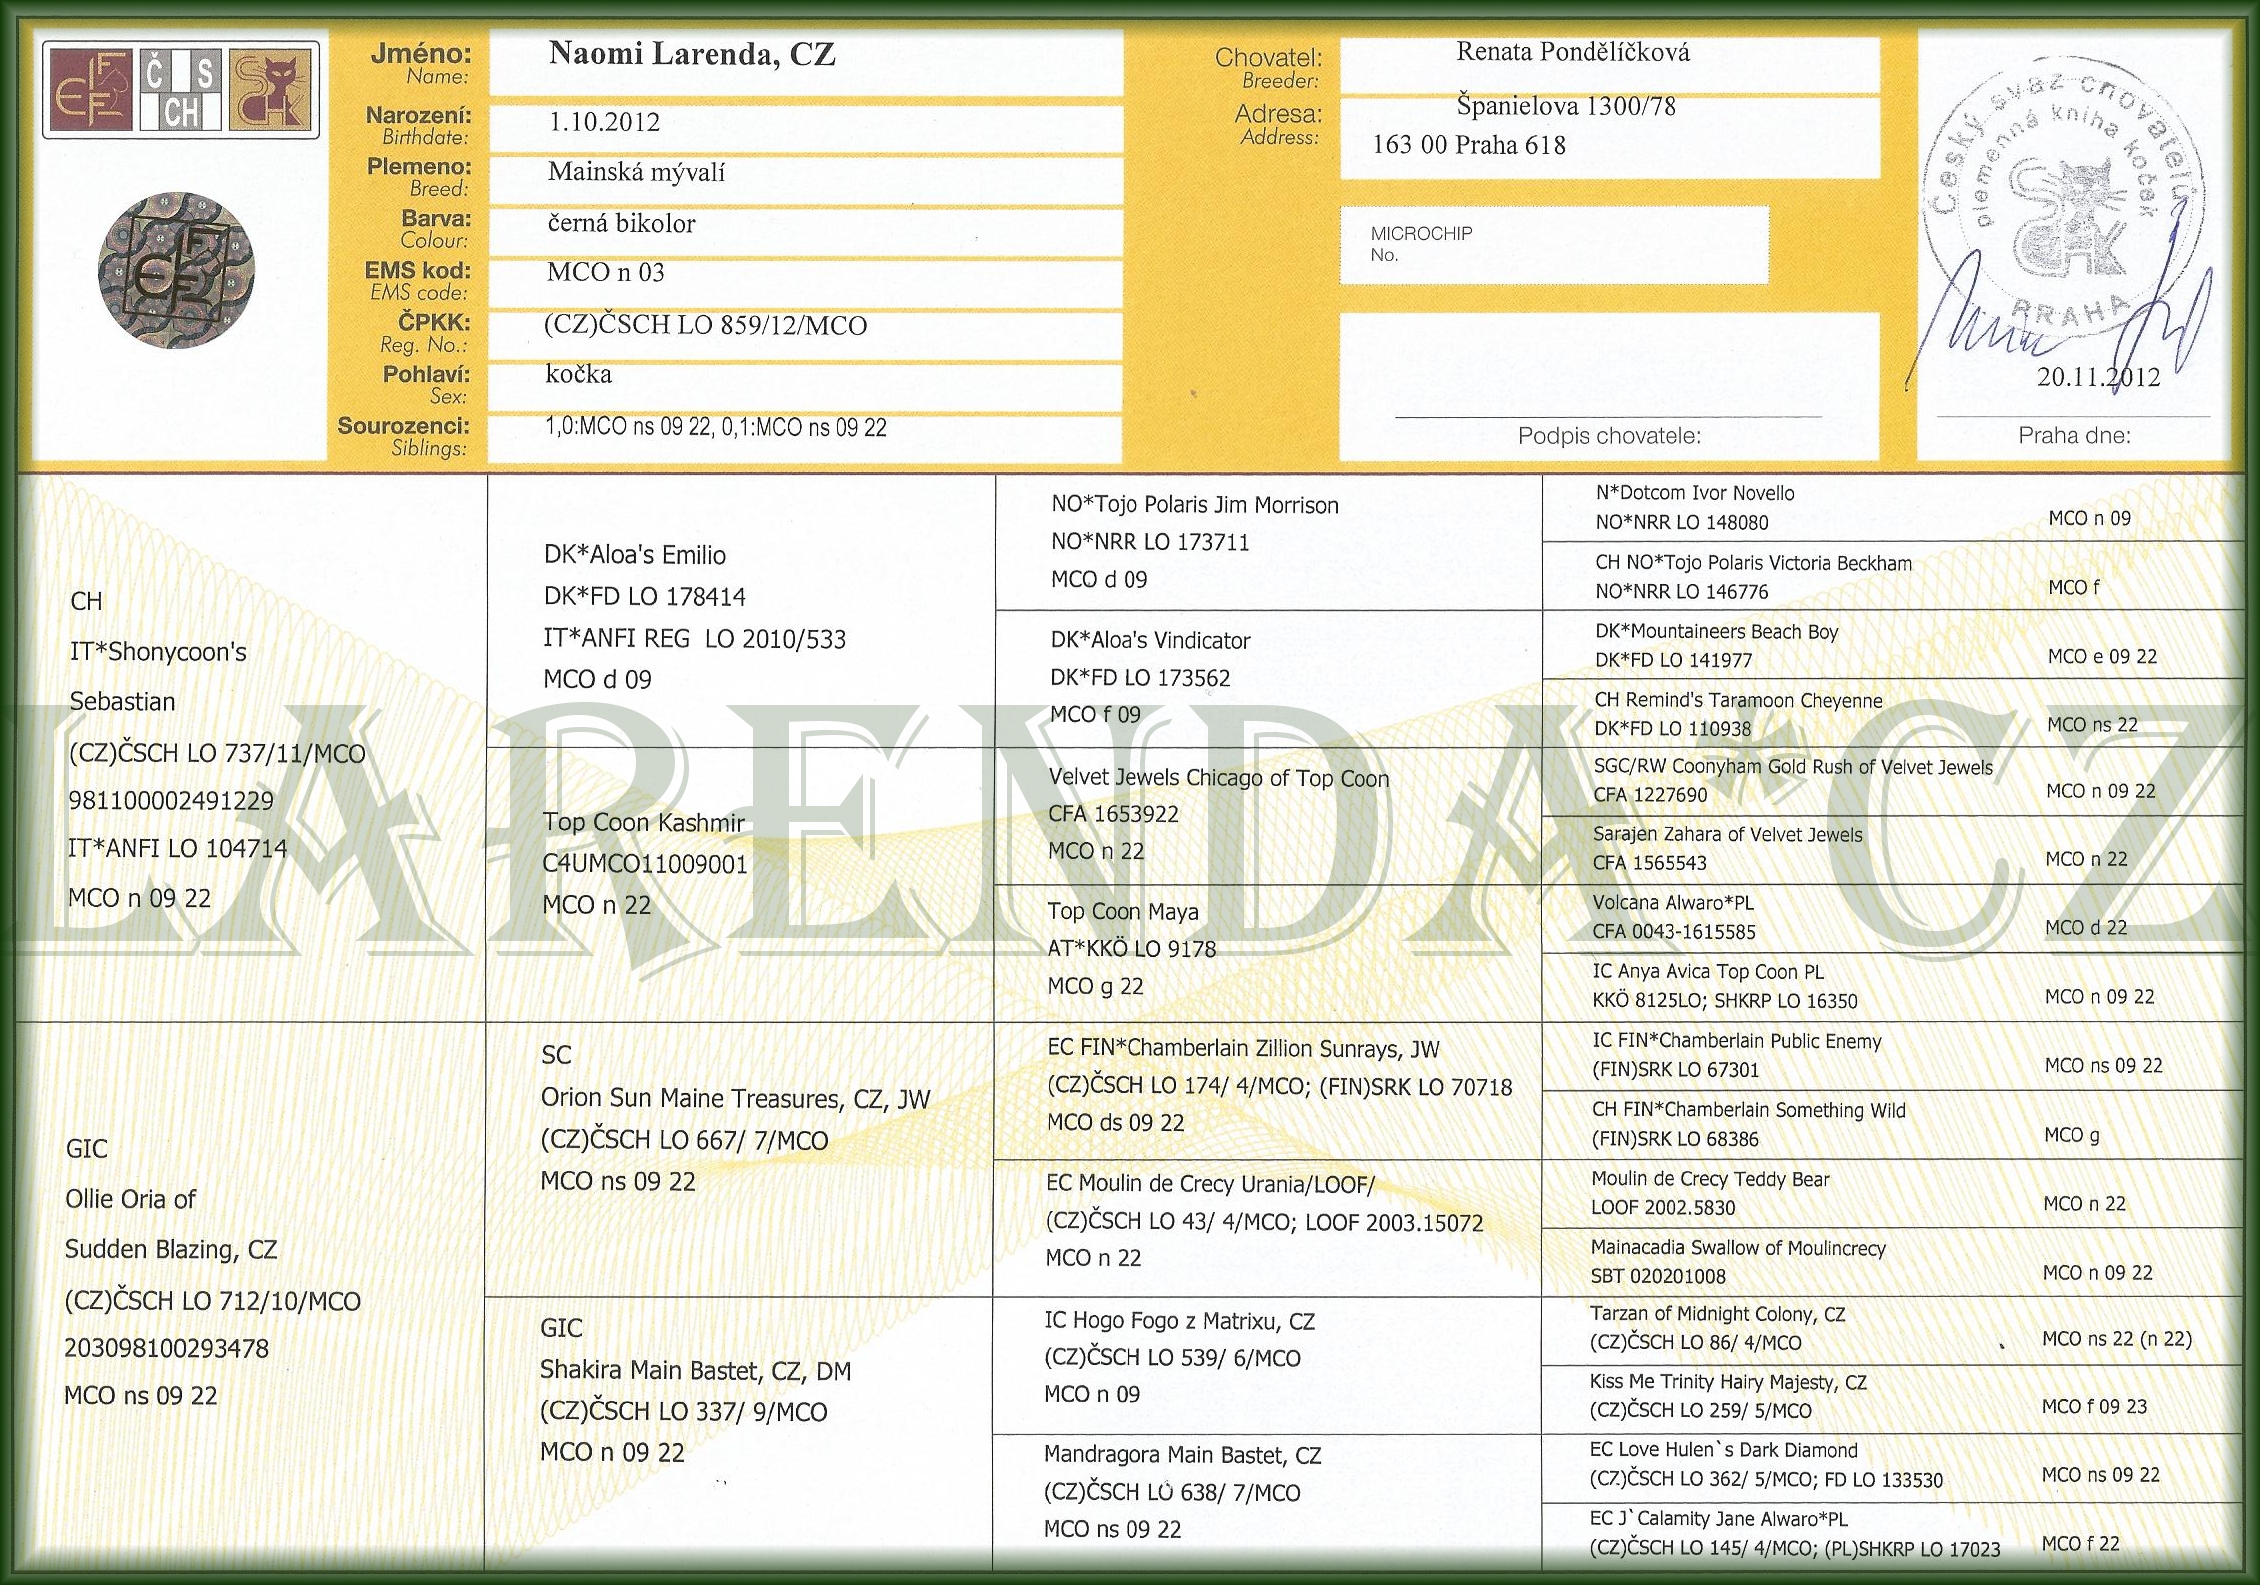Click 'IC Hogo Fogo z Matrixu, CZ'
2260x1585 pixels.
1180,1321
